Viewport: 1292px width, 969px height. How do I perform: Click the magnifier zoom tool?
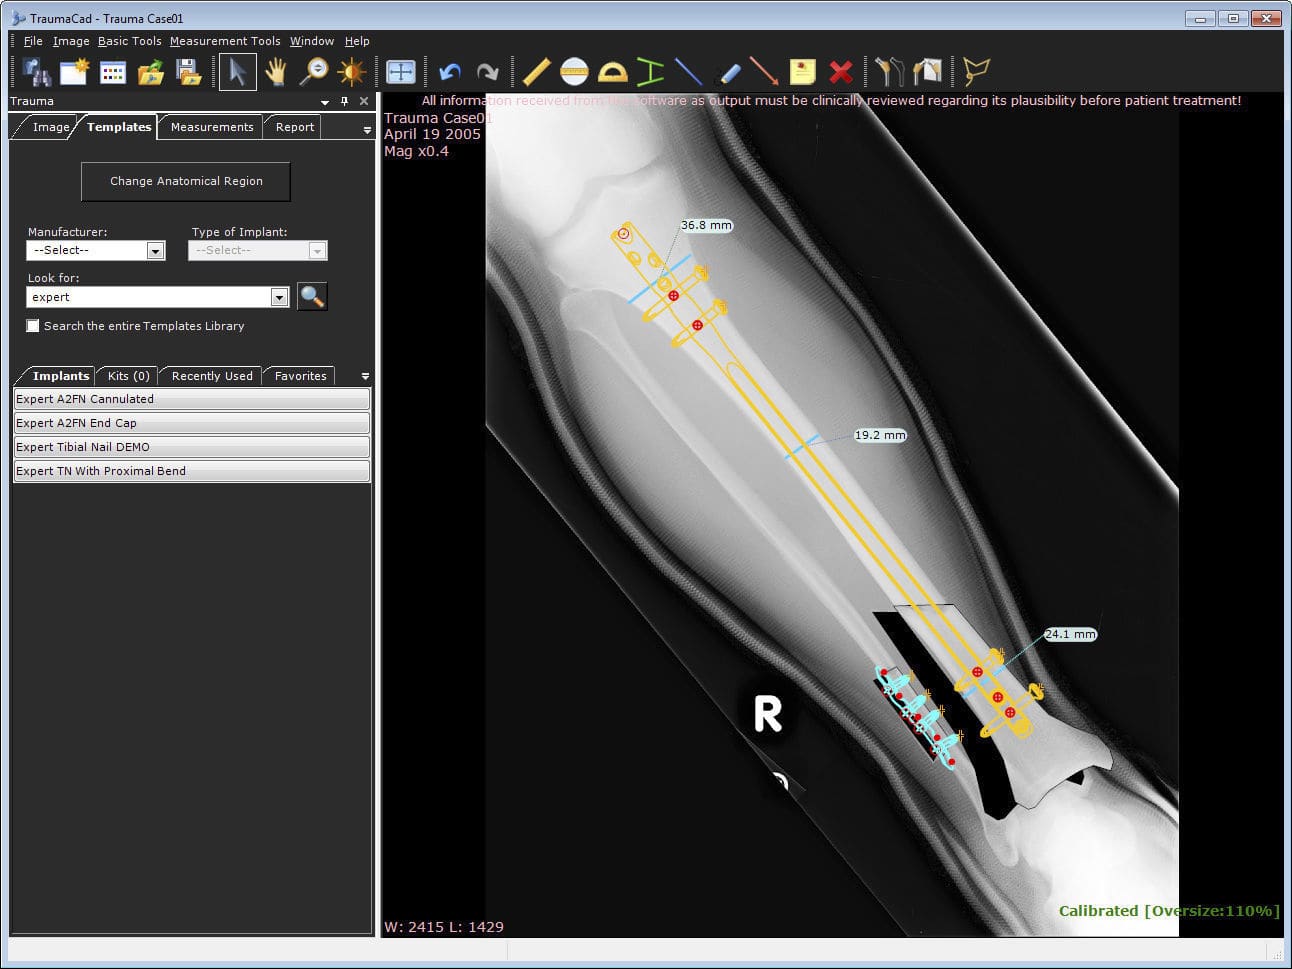click(x=314, y=71)
